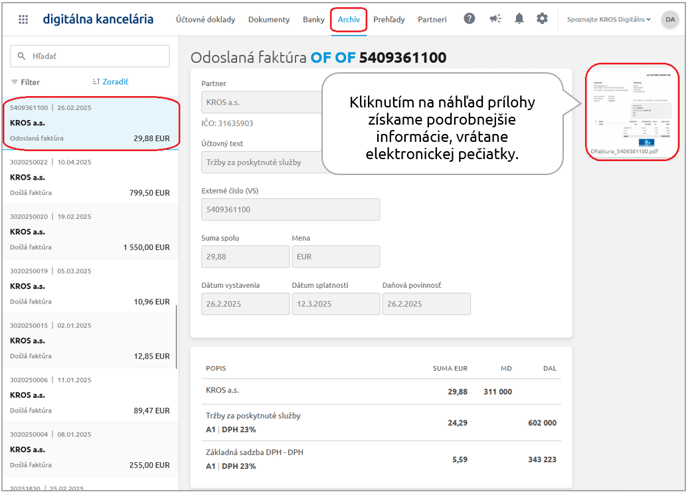Click the 311 000 MD account value
The height and width of the screenshot is (492, 688).
click(x=498, y=391)
